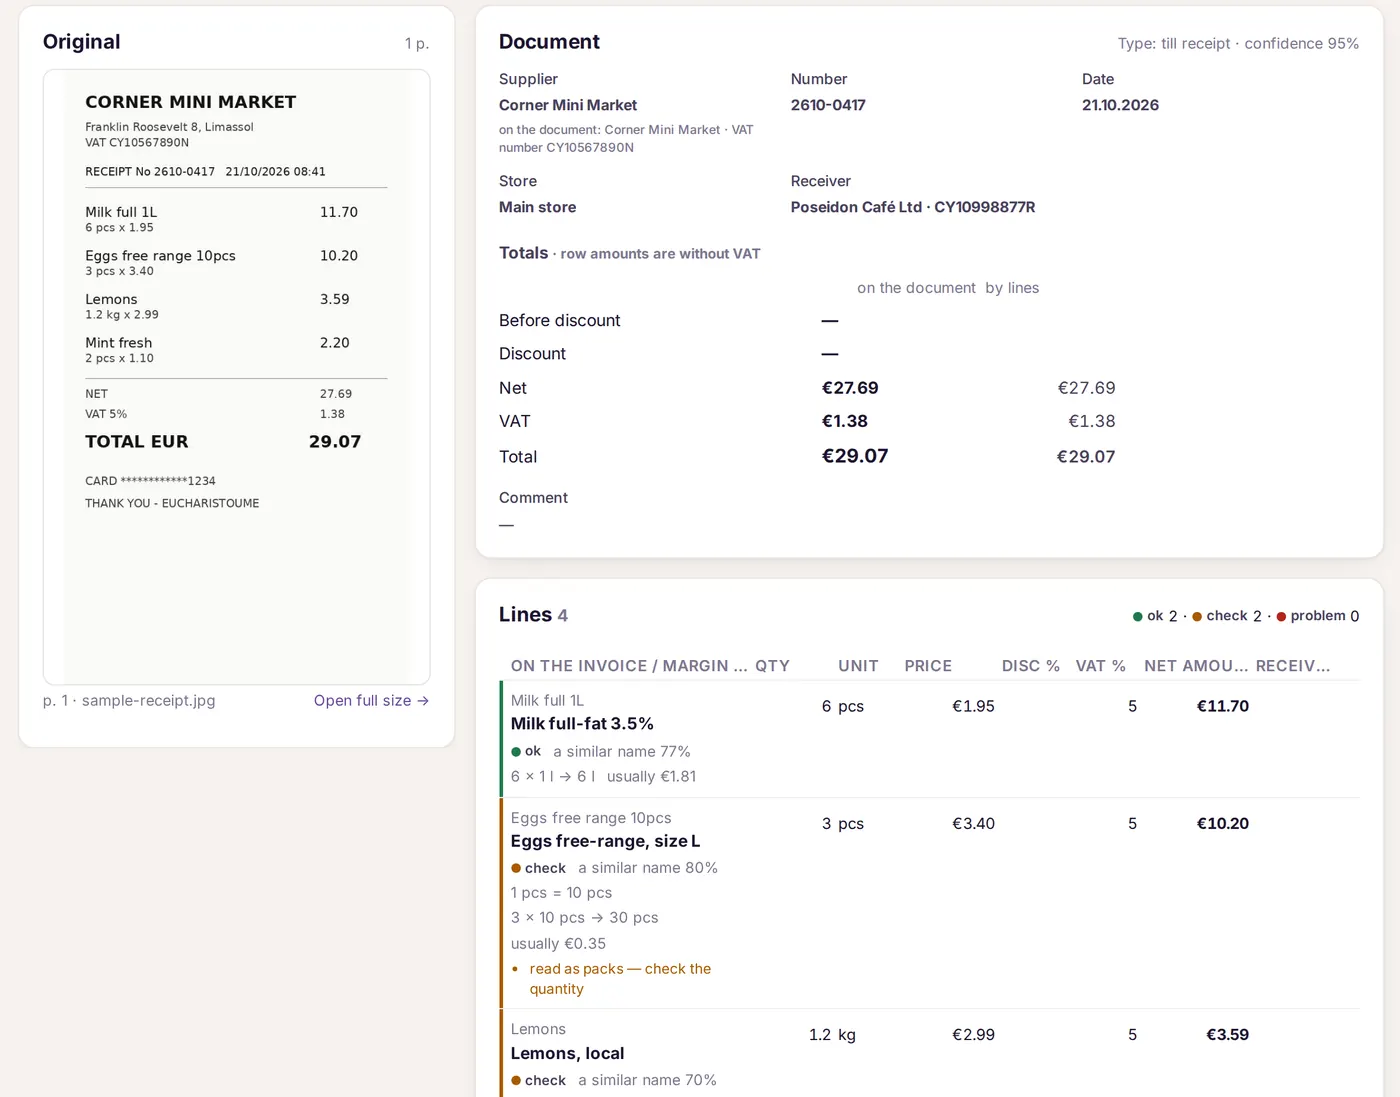Click the ok status on Milk line

click(x=526, y=751)
